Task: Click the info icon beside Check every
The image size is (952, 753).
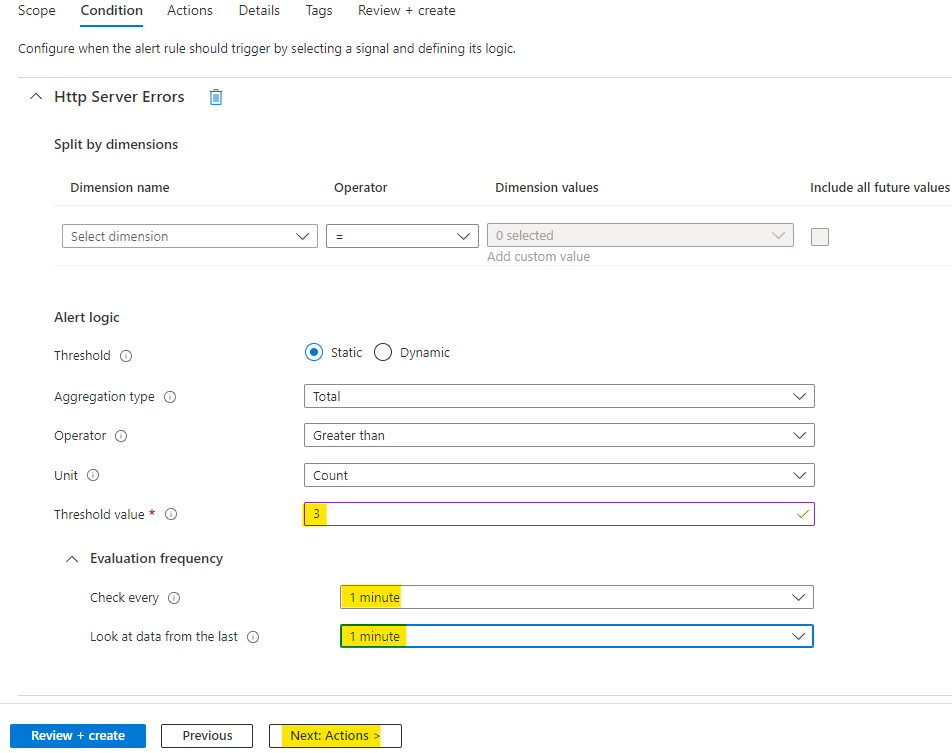Action: pyautogui.click(x=174, y=598)
